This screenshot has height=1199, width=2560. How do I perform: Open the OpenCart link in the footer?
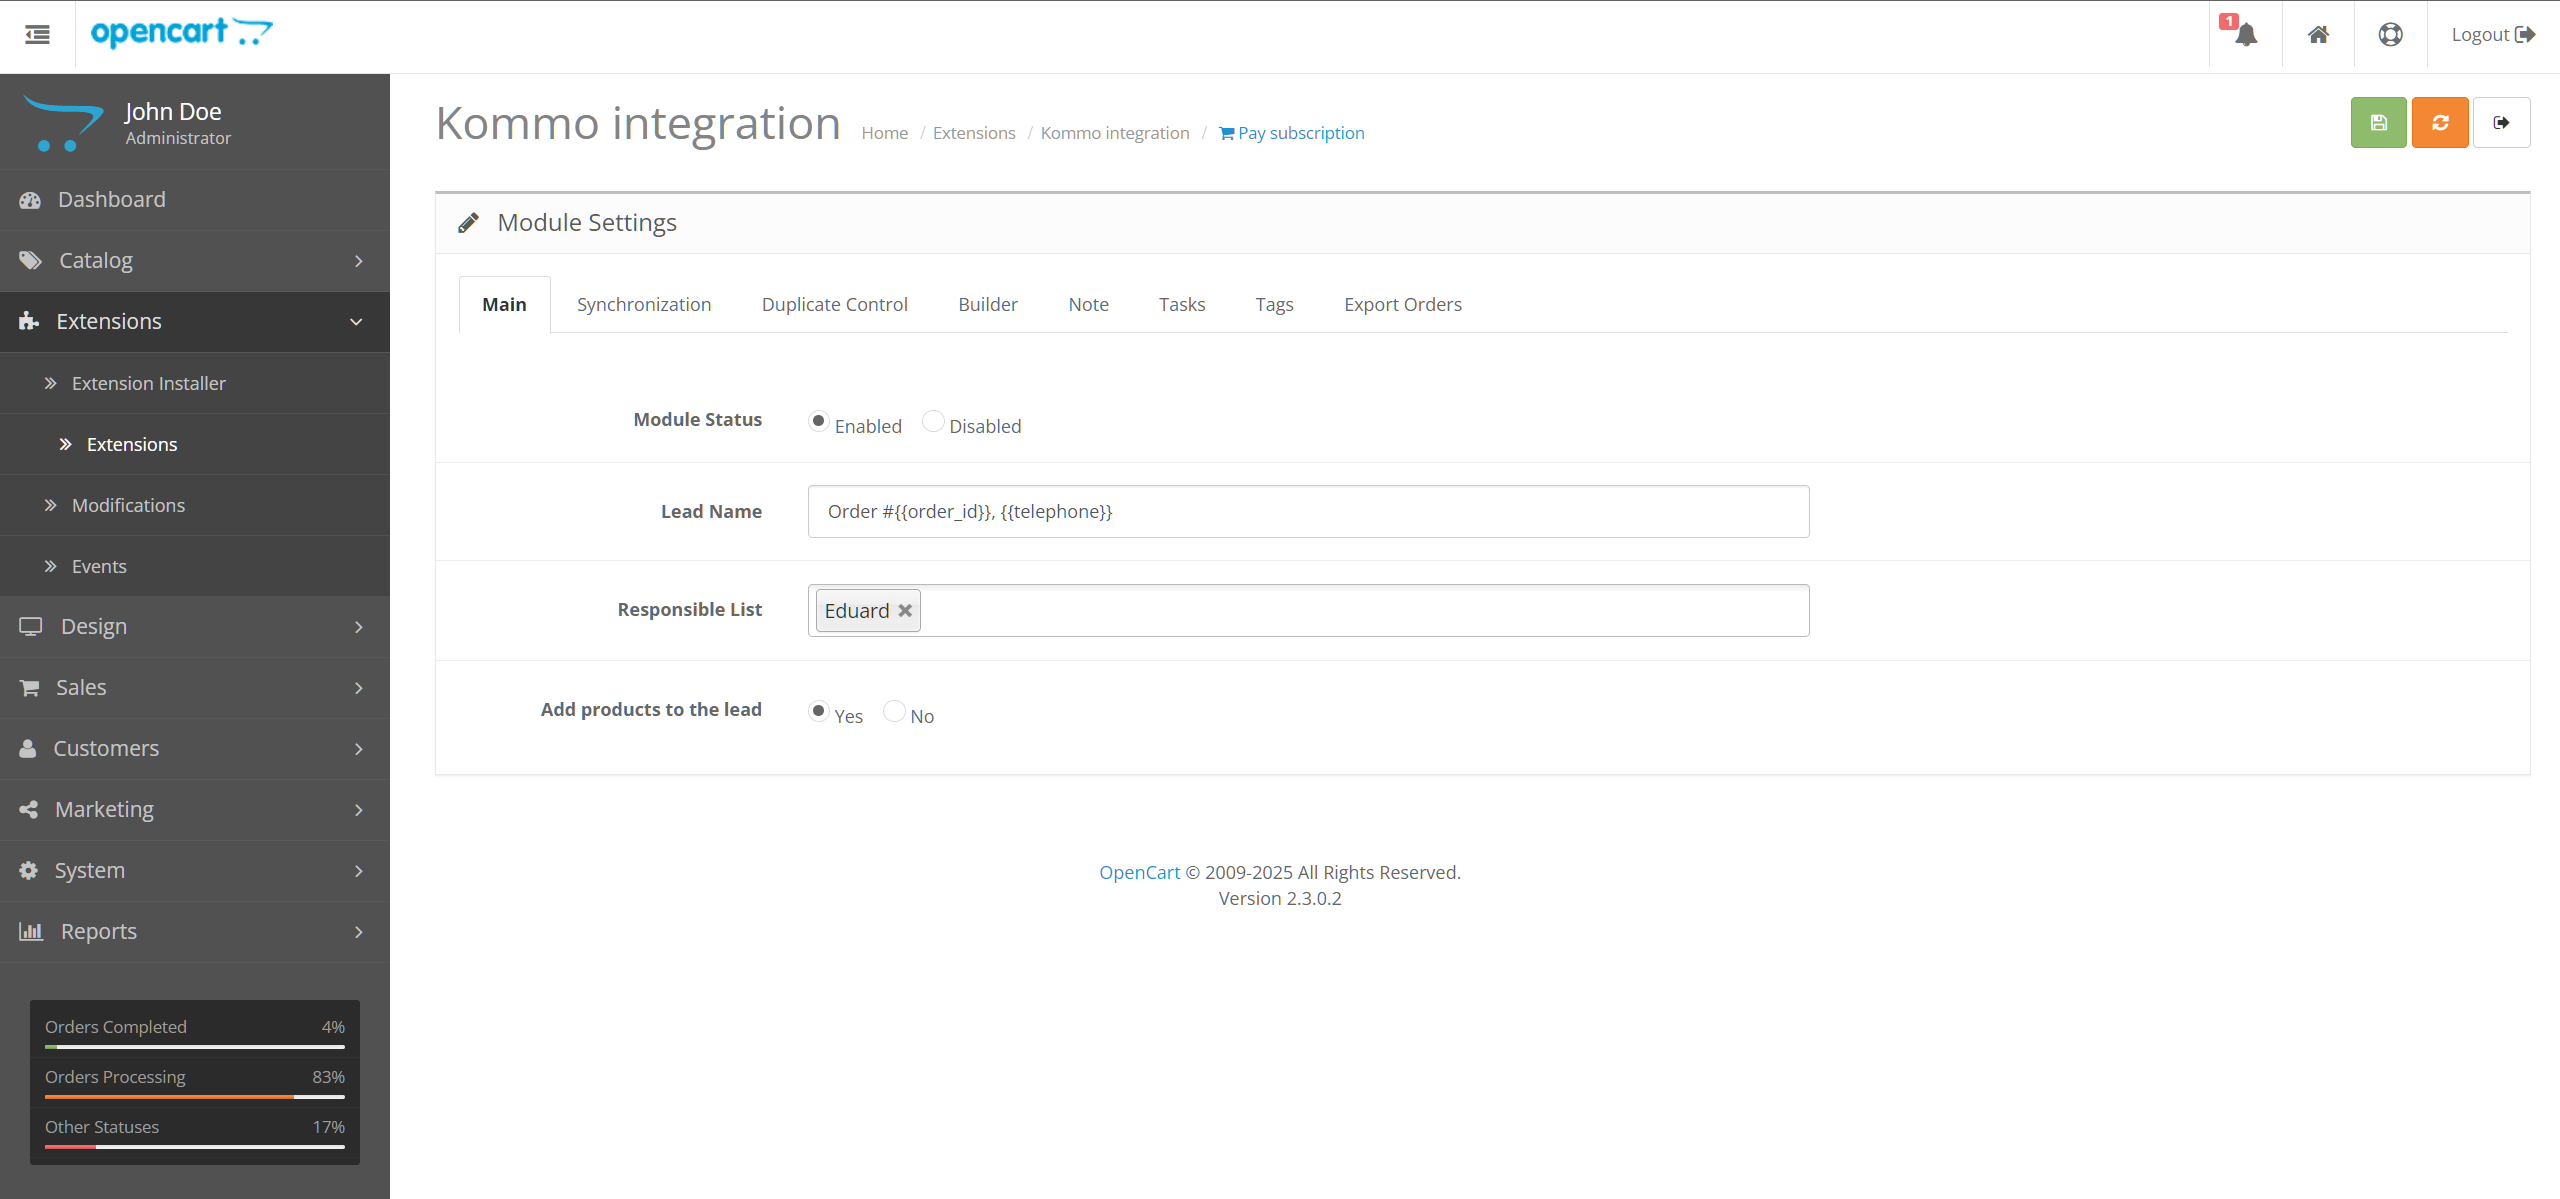[1138, 872]
